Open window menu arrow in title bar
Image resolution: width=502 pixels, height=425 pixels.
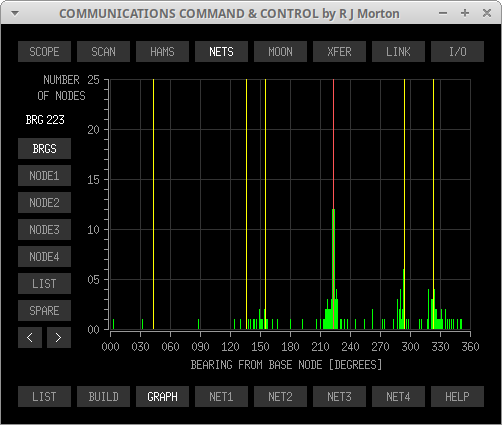(x=15, y=14)
